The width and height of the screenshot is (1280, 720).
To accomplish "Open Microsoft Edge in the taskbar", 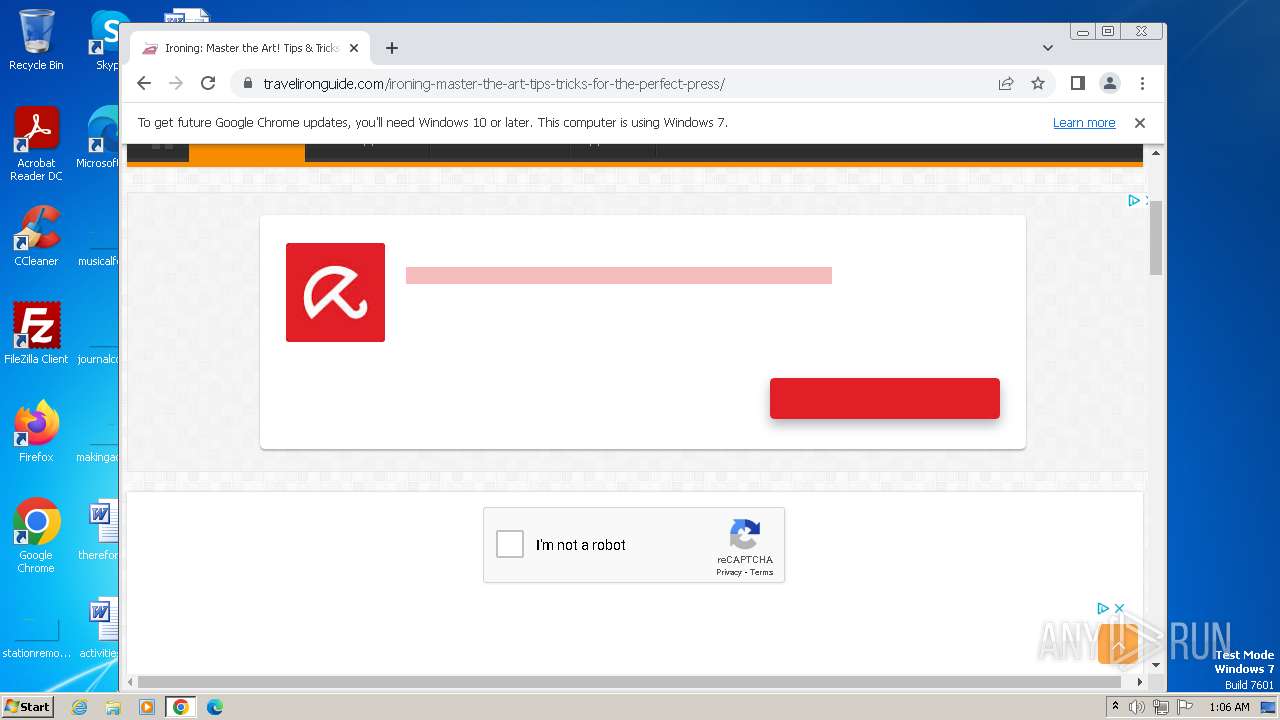I will tap(215, 707).
